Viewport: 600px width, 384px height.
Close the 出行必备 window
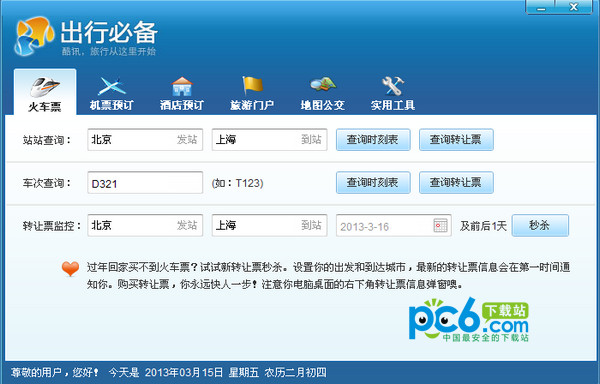click(x=573, y=7)
